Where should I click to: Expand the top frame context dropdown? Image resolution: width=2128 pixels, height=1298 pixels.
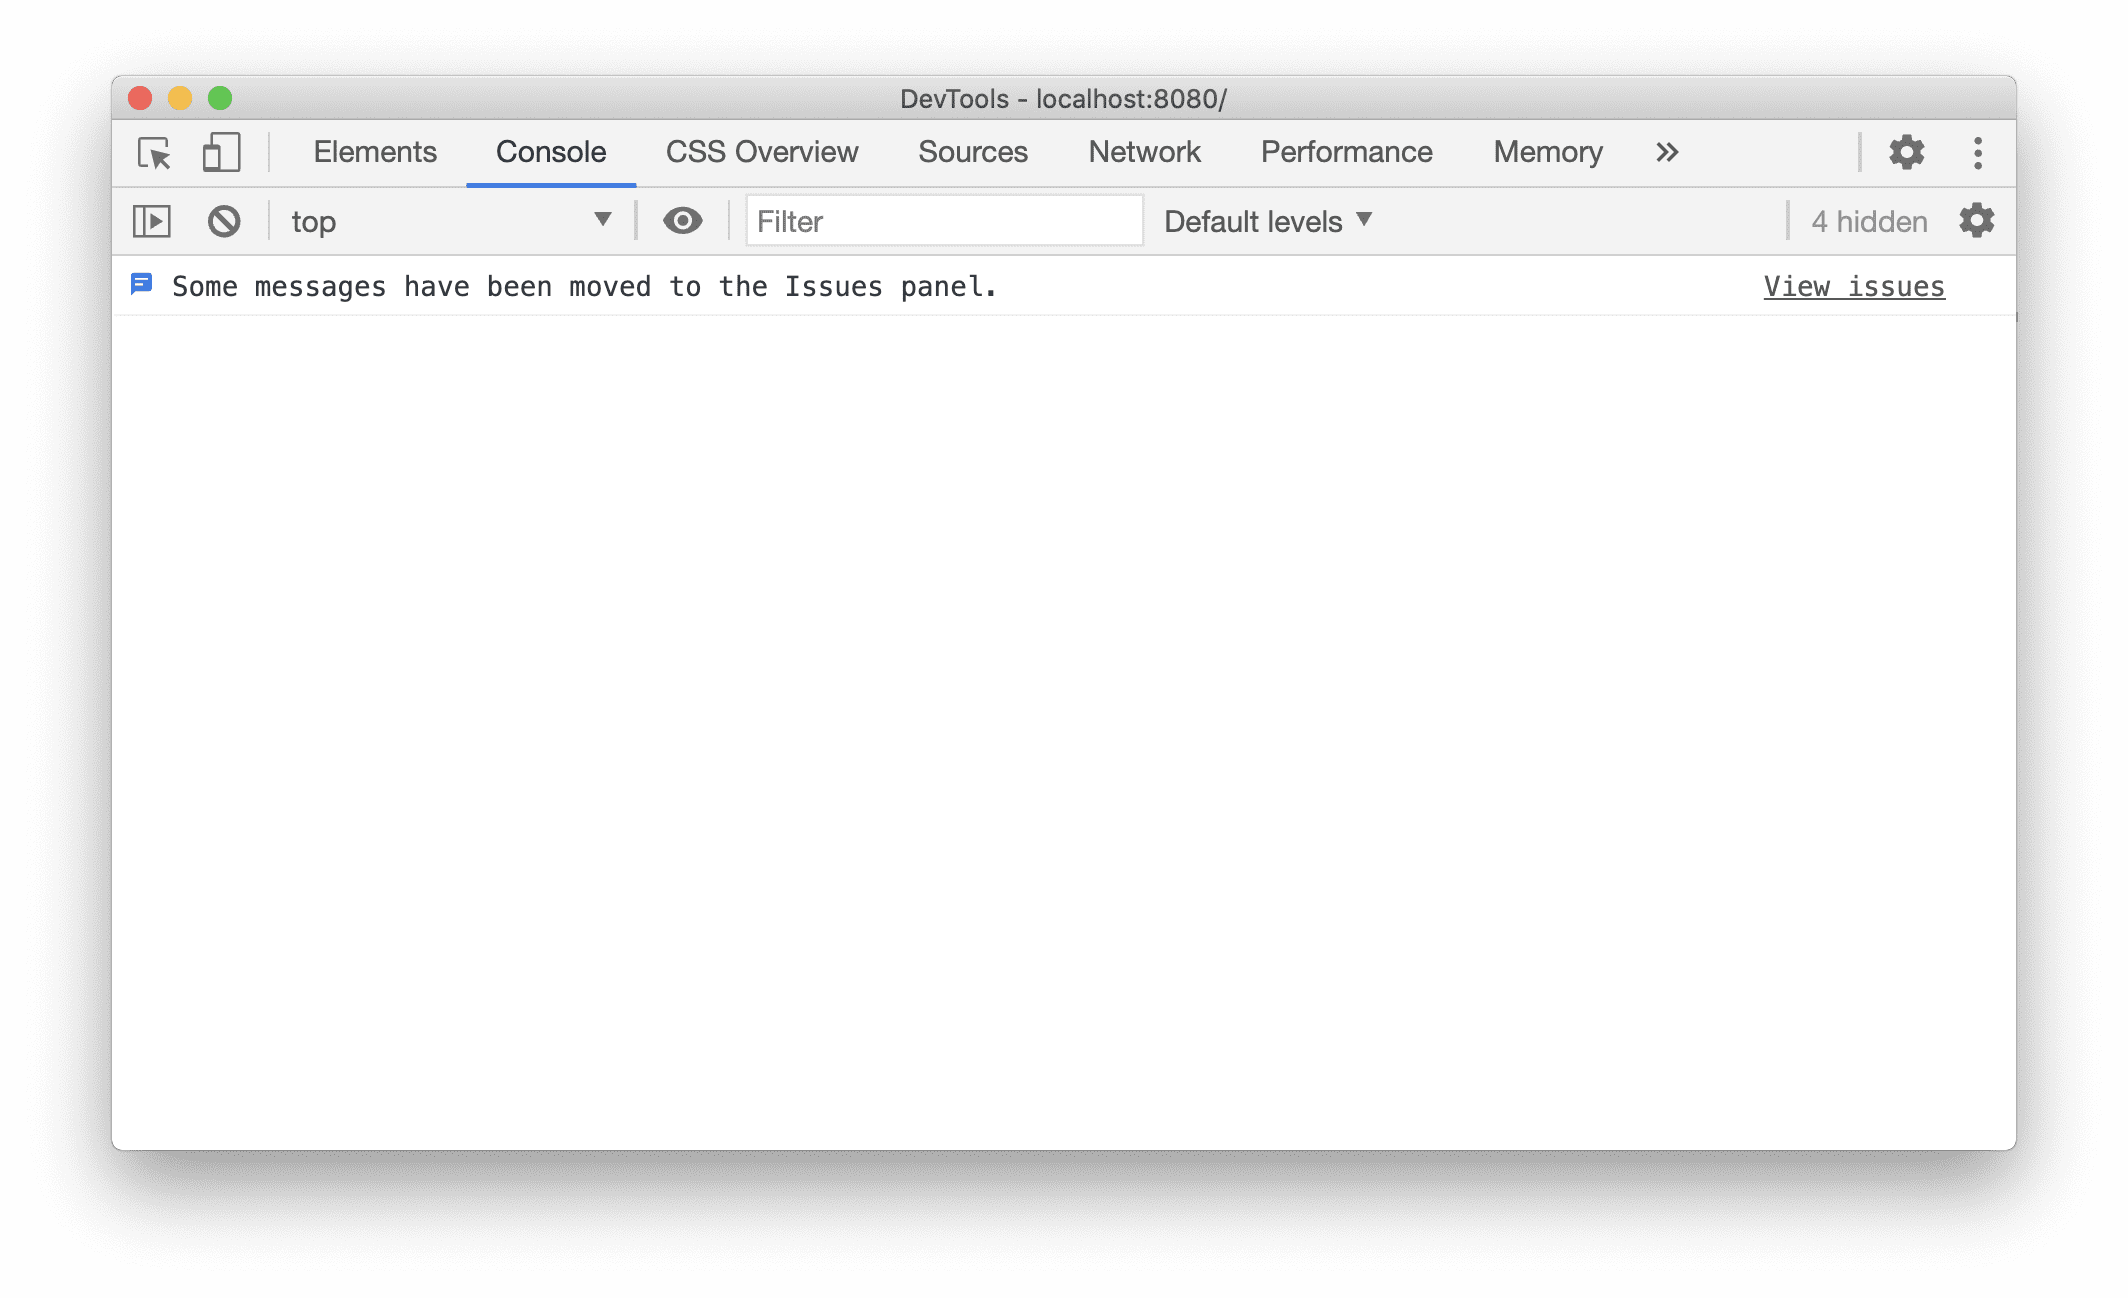click(602, 222)
